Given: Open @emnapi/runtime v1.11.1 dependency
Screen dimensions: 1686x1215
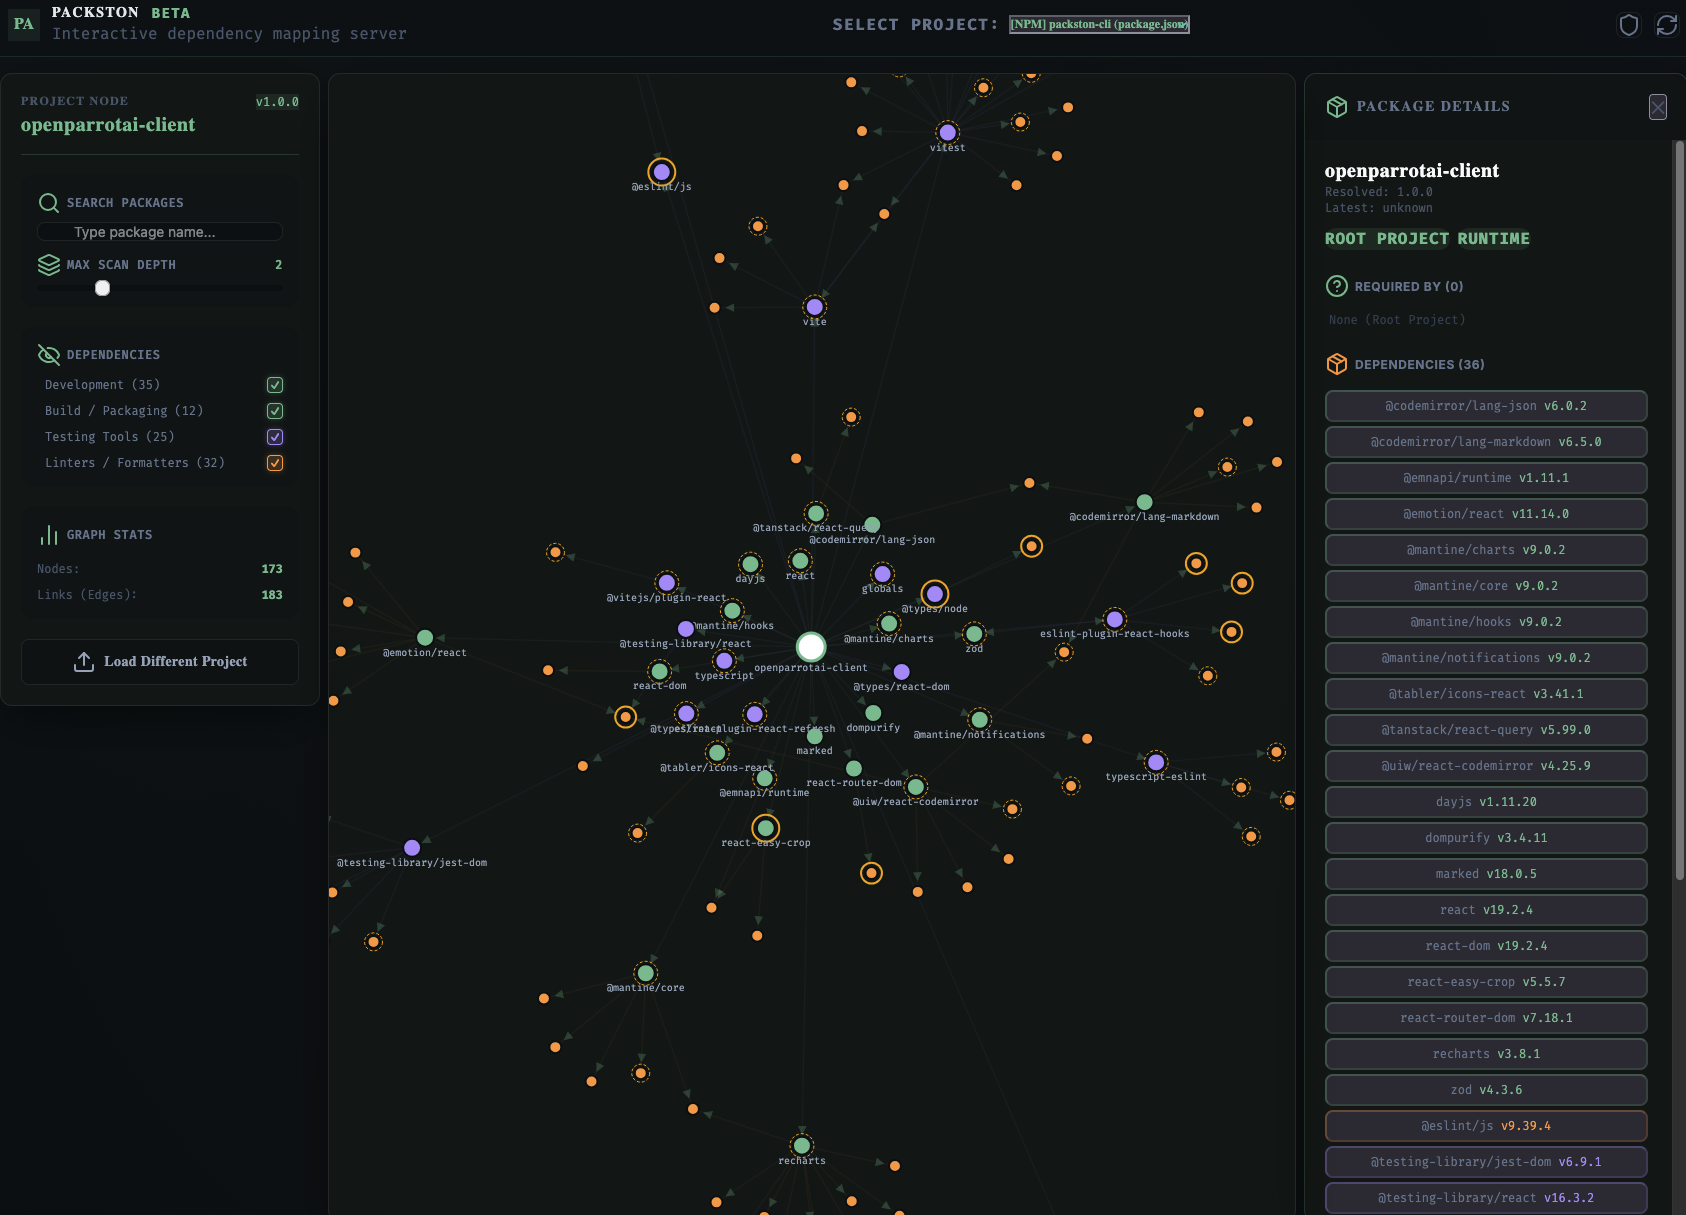Looking at the screenshot, I should 1486,478.
